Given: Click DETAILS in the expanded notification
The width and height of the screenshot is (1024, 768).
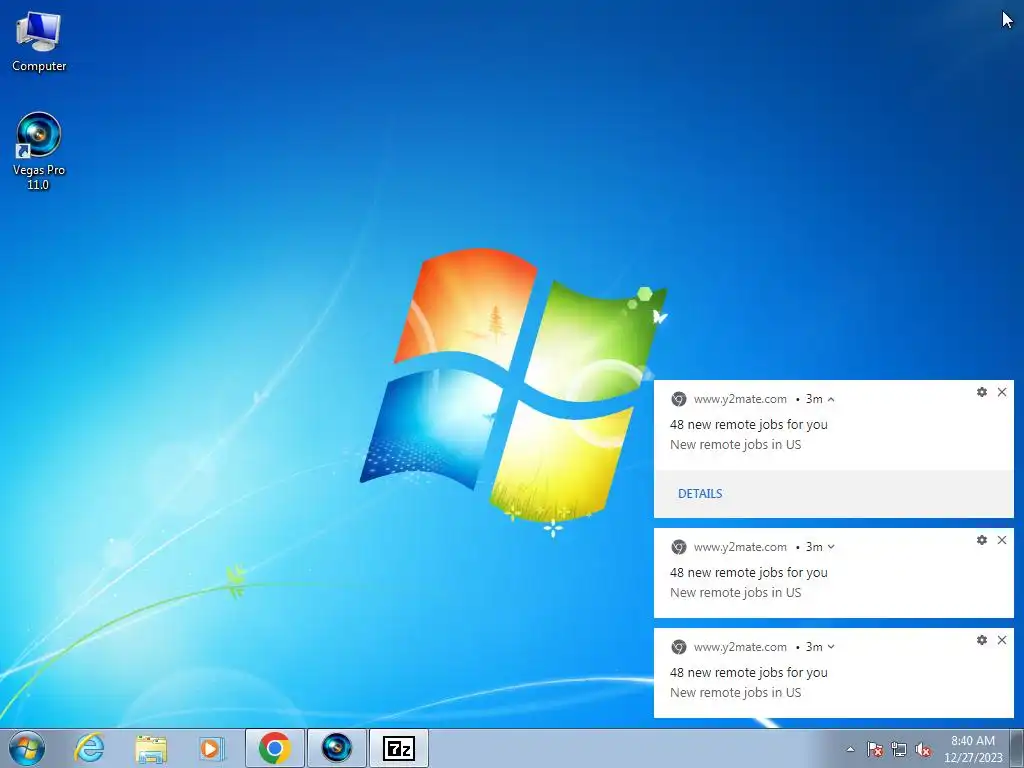Looking at the screenshot, I should coord(700,494).
